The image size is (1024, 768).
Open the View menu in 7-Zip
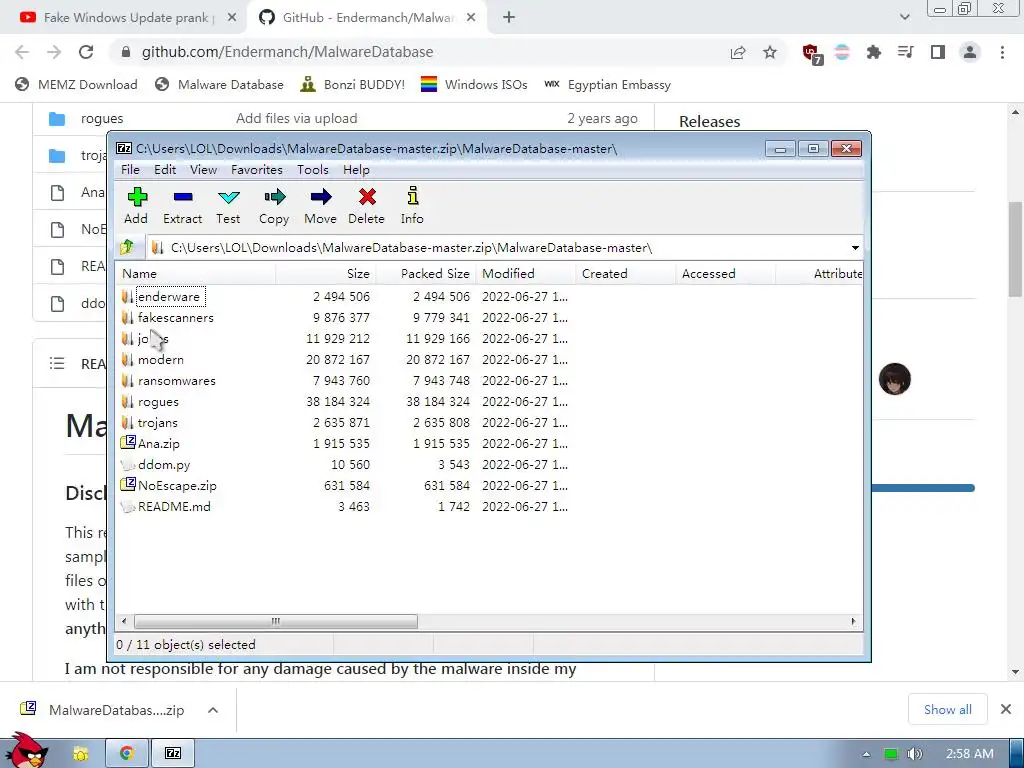[x=204, y=170]
